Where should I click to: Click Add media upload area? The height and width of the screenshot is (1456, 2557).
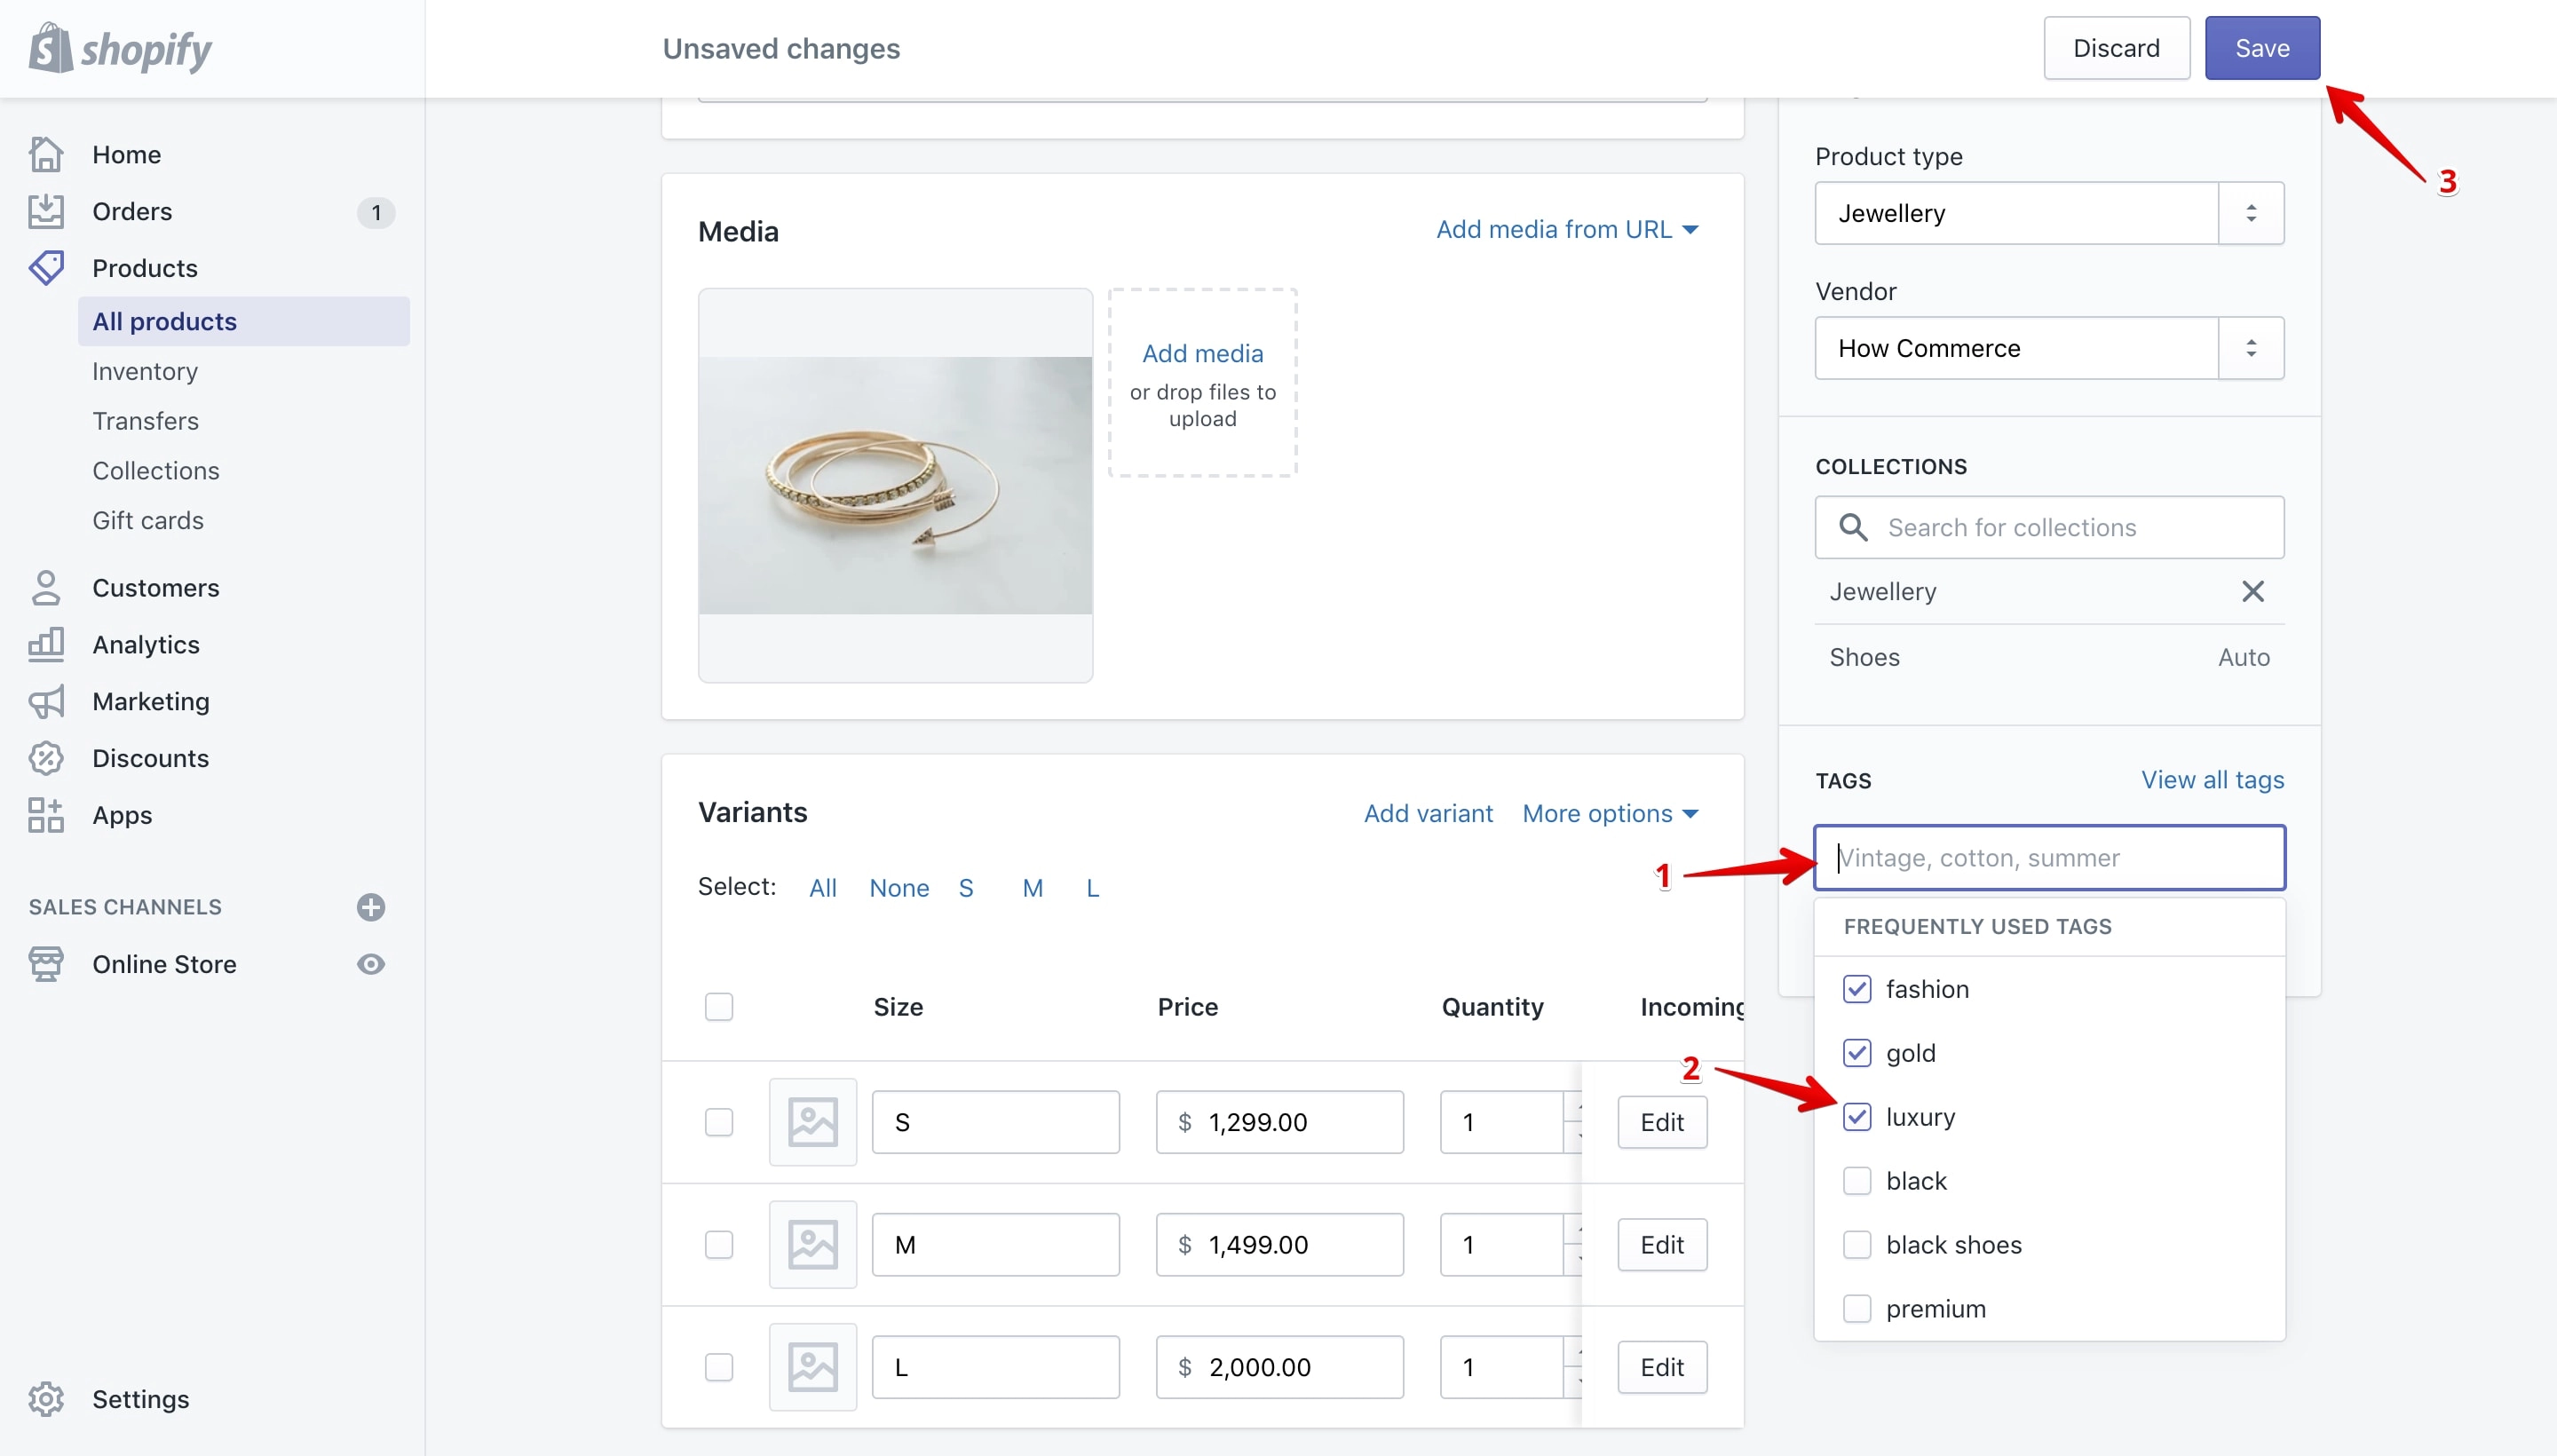pos(1202,383)
